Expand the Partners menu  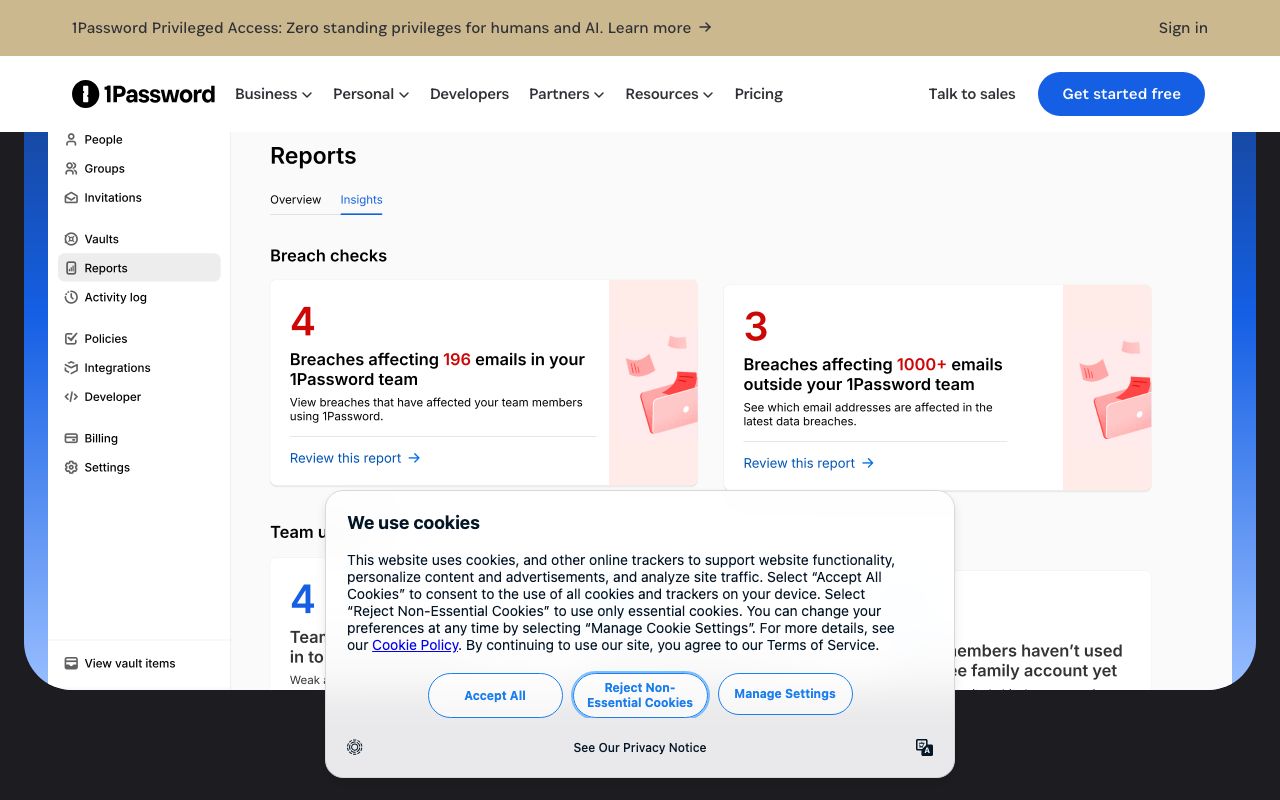tap(567, 94)
